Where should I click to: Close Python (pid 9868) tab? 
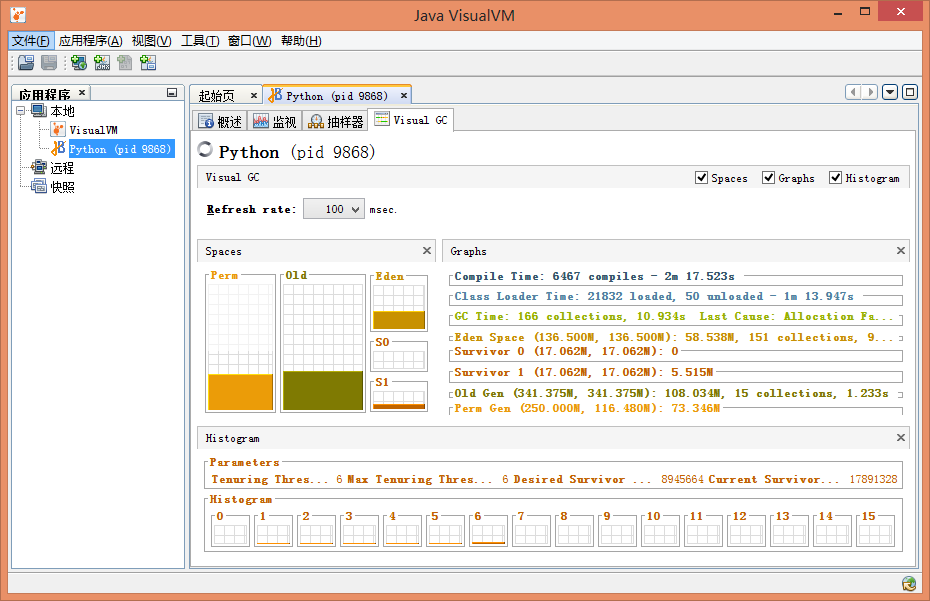(404, 95)
